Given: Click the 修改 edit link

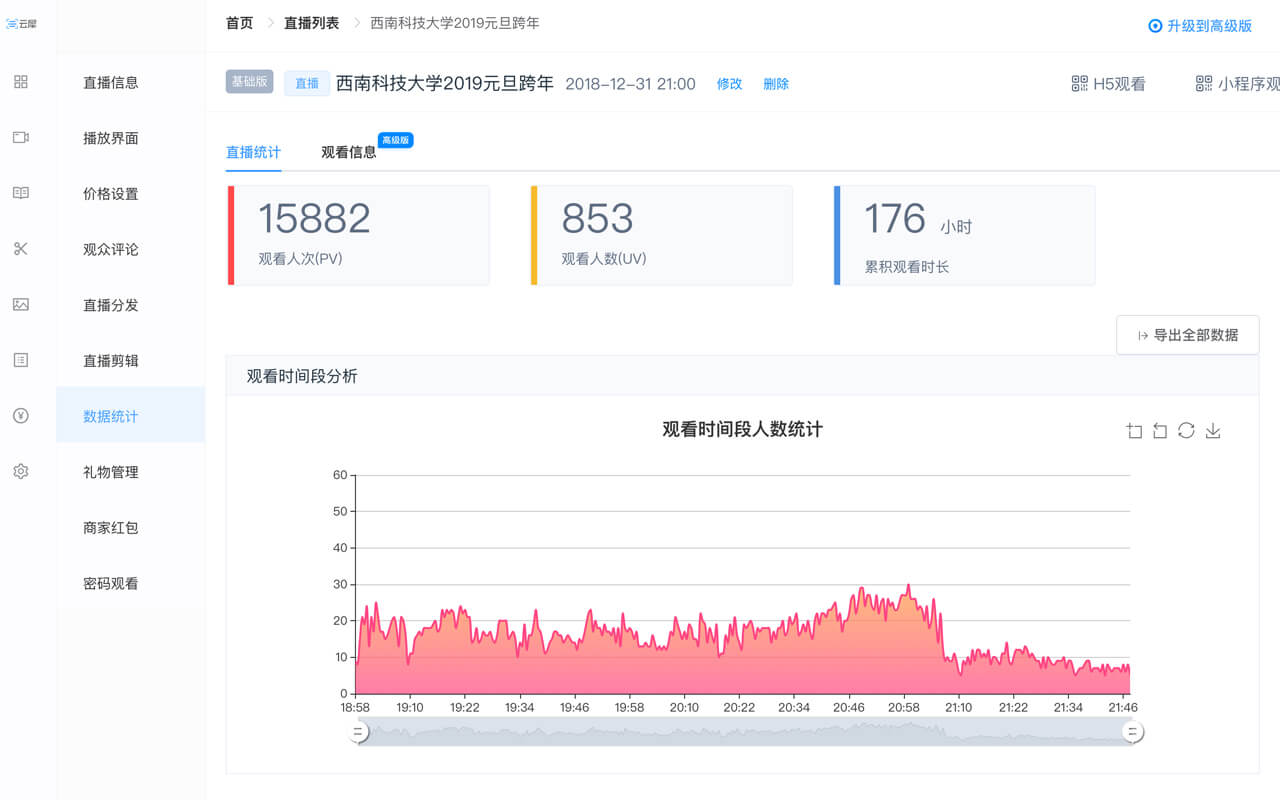Looking at the screenshot, I should click(729, 84).
